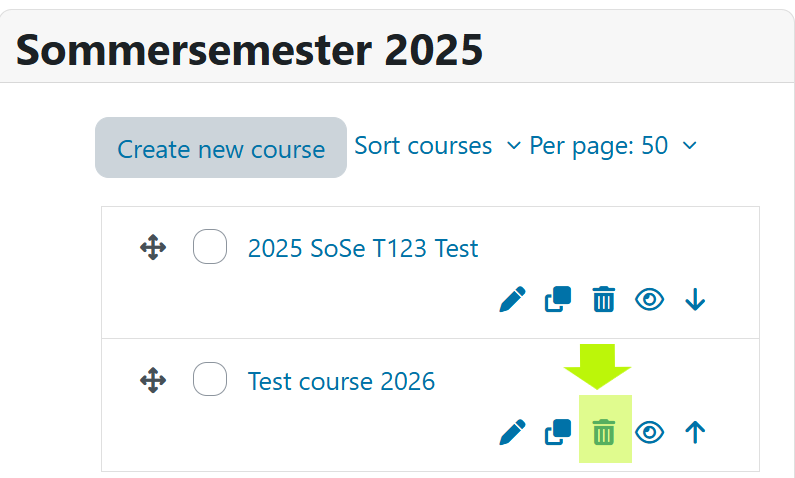Duplicate Test course 2026 with the copy icon
The image size is (795, 478).
(x=558, y=432)
